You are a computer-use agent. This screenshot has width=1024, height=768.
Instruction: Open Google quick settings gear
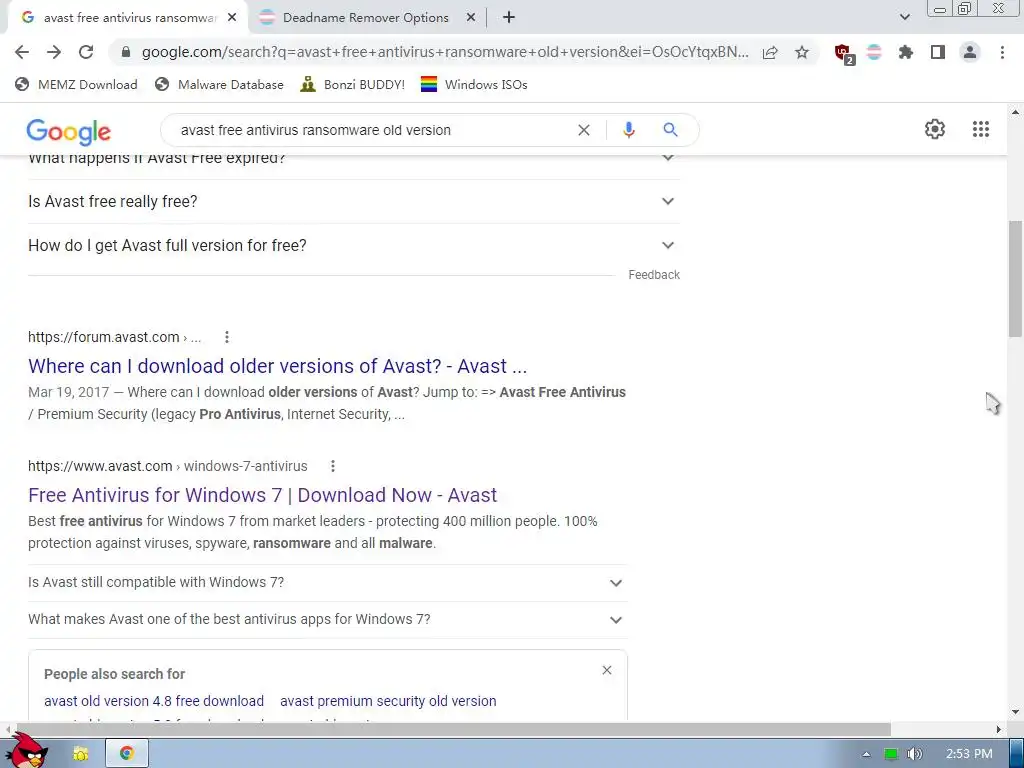click(935, 129)
